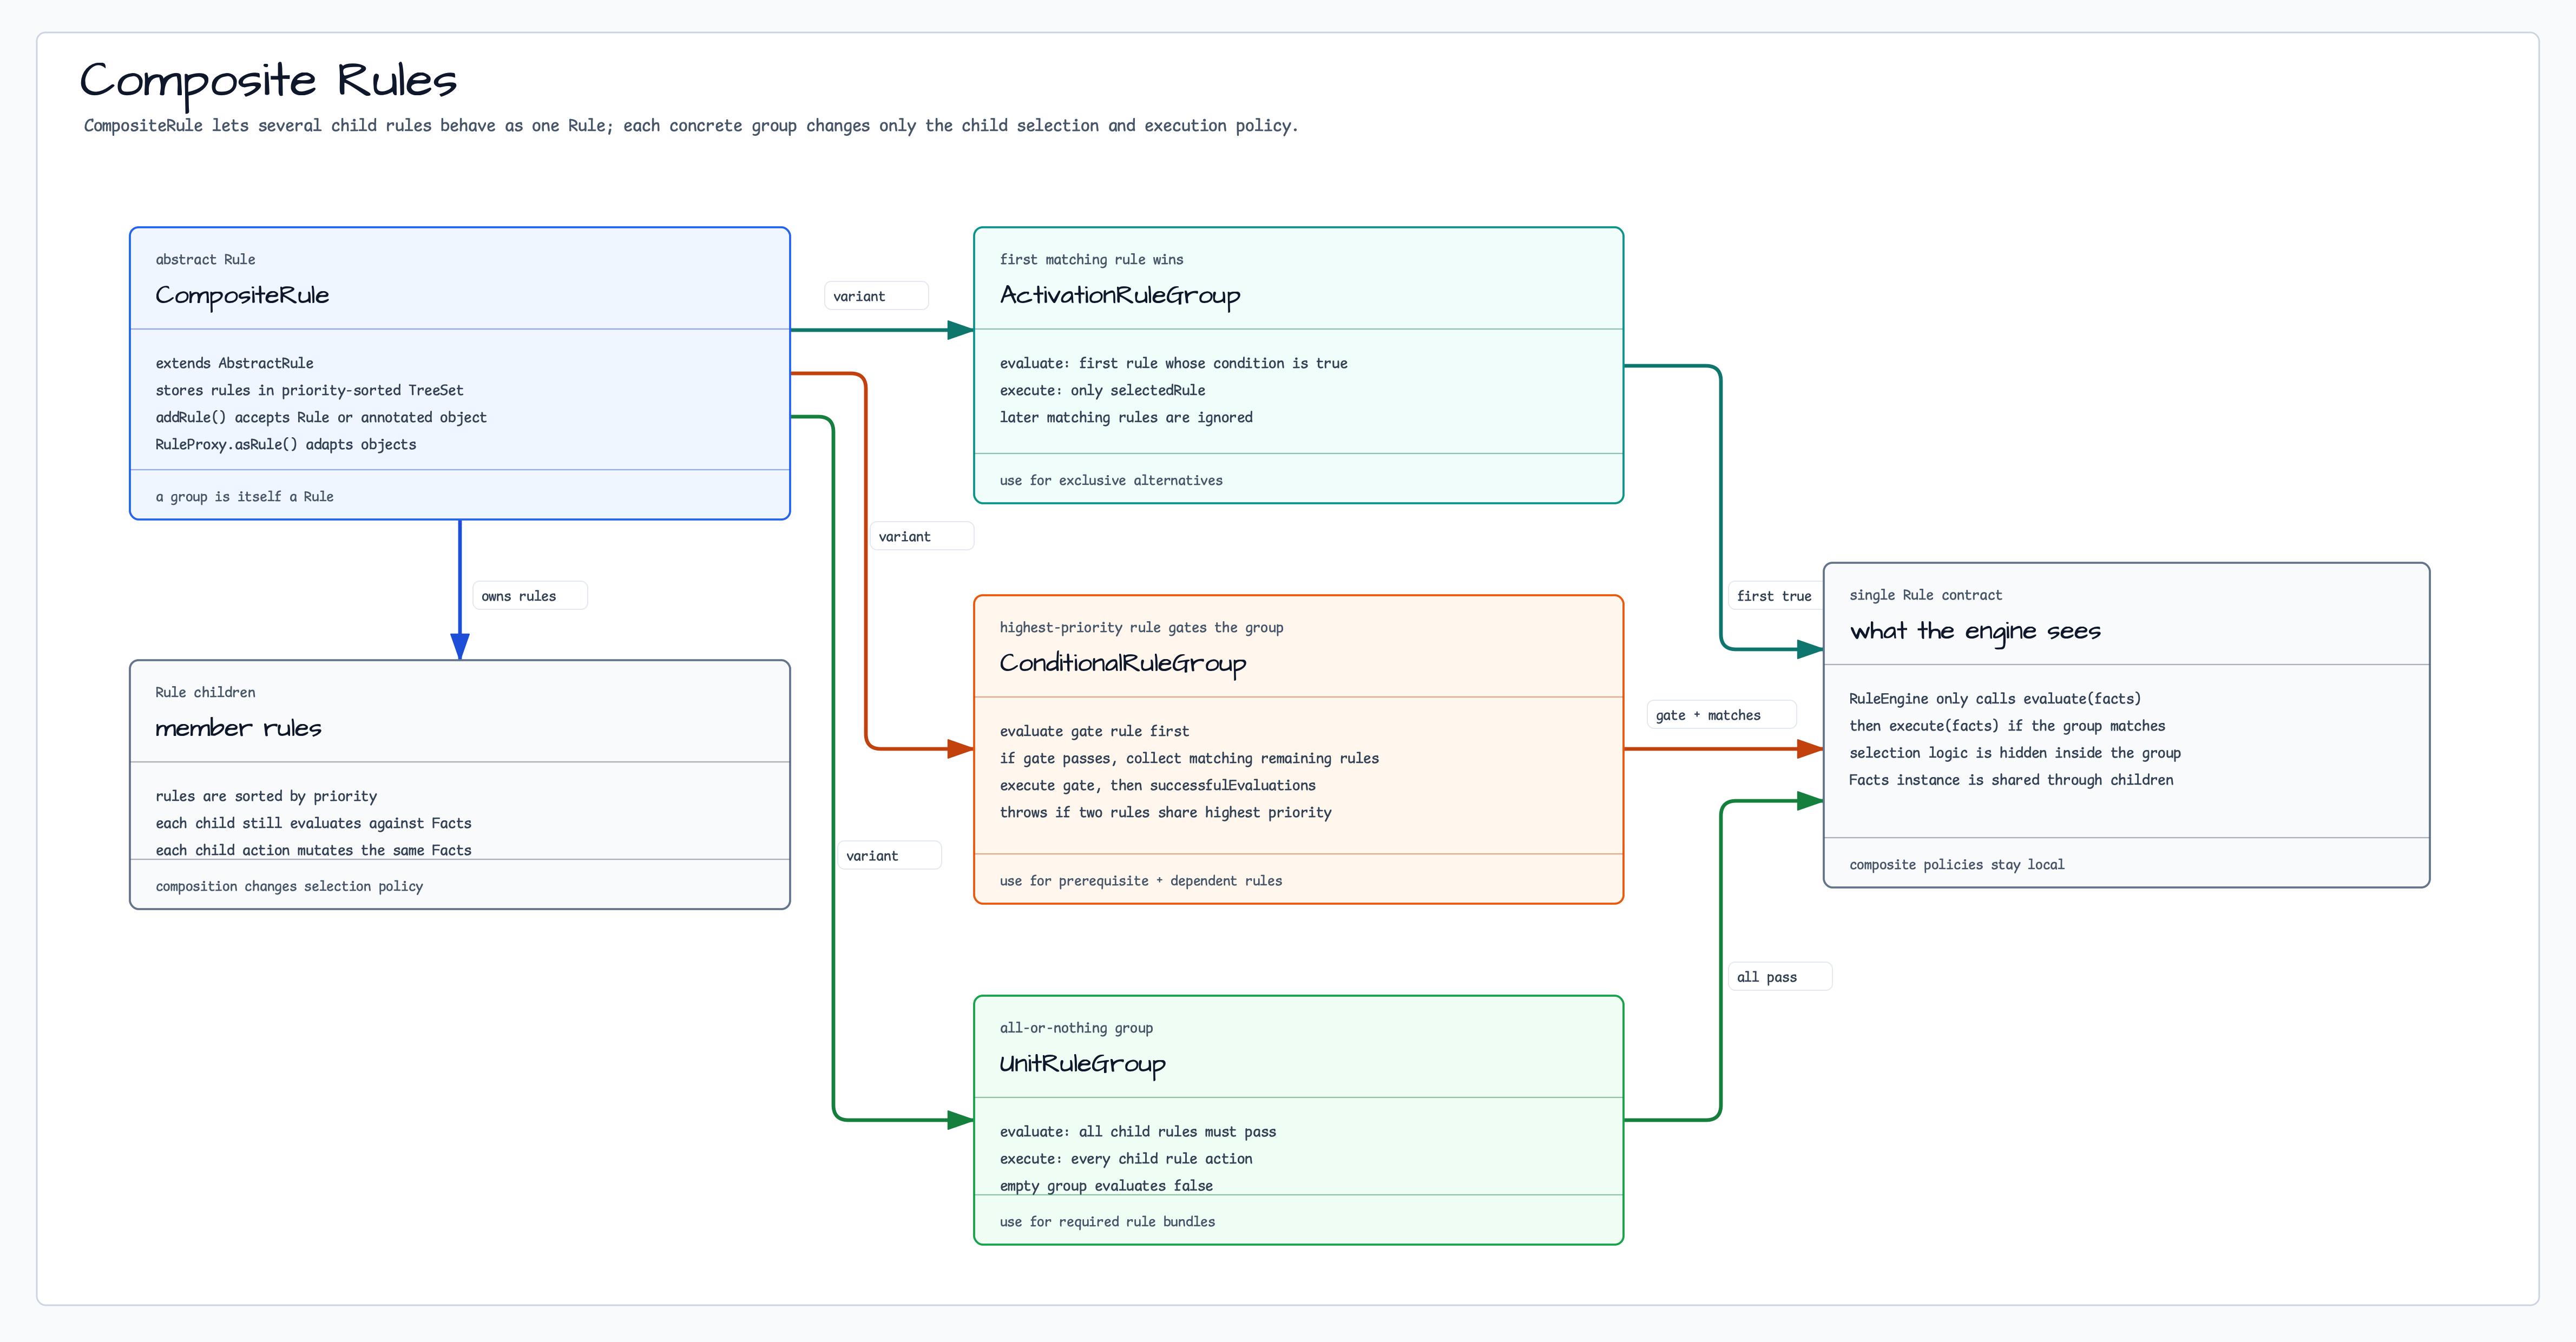Click 'empty group evaluates false' line
2576x1342 pixels.
coord(1106,1185)
